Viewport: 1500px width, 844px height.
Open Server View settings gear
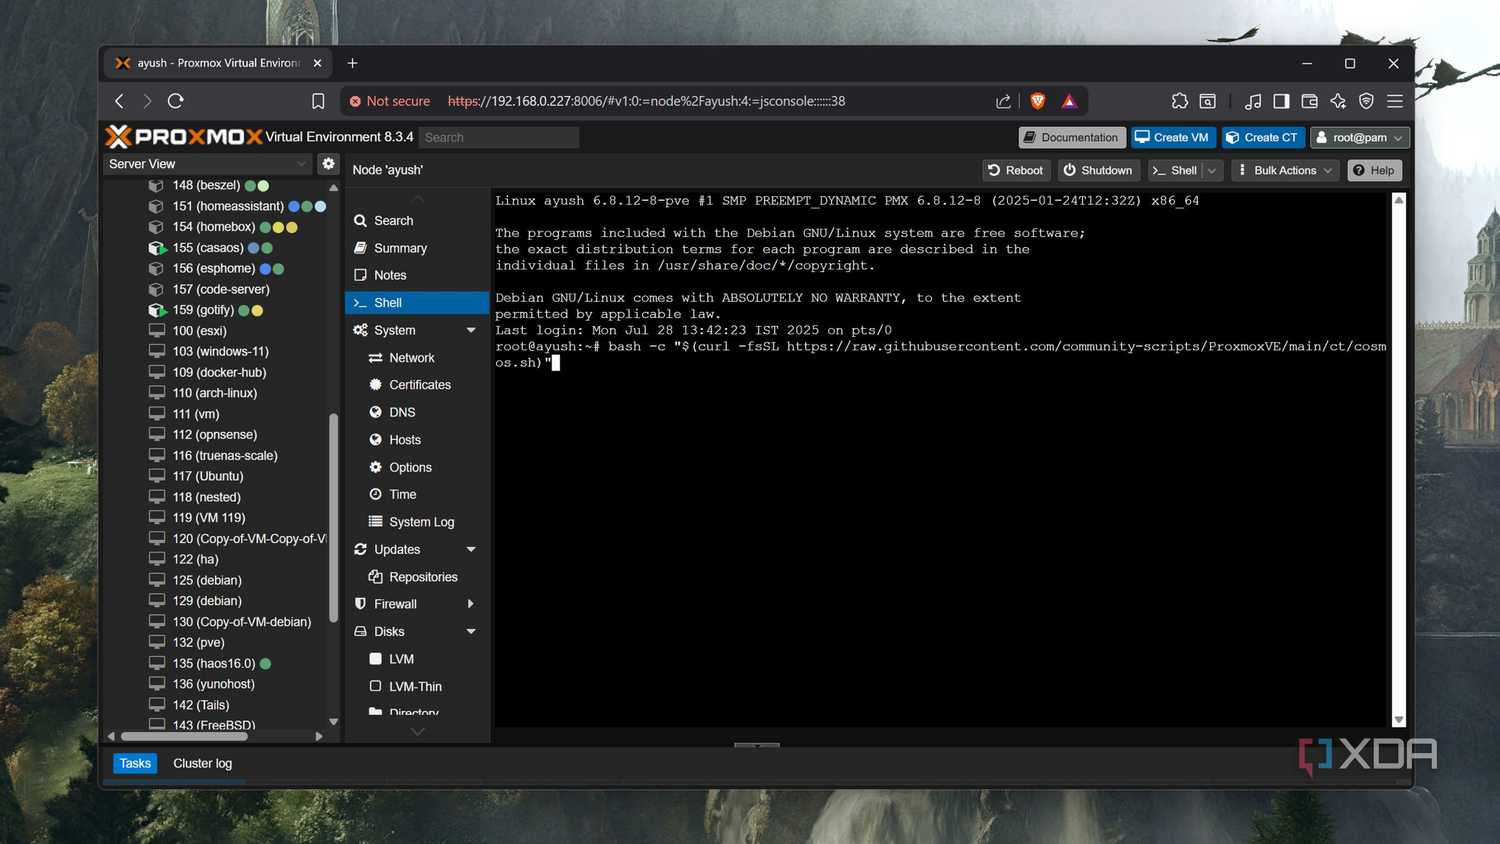pyautogui.click(x=328, y=163)
